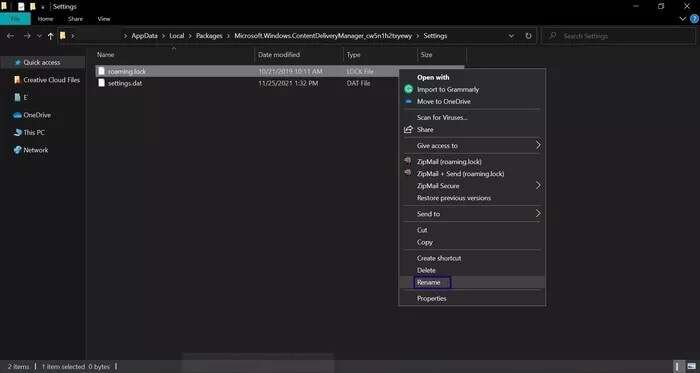Open the Share ribbon tab
This screenshot has width=700, height=373.
tap(75, 19)
